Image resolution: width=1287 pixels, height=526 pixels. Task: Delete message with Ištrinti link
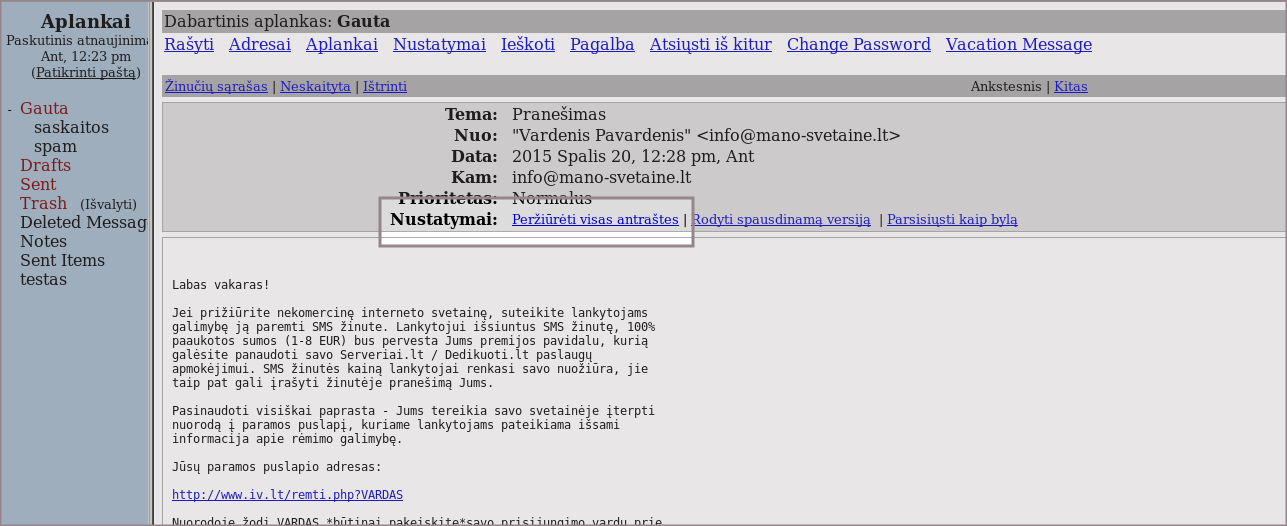click(x=385, y=87)
